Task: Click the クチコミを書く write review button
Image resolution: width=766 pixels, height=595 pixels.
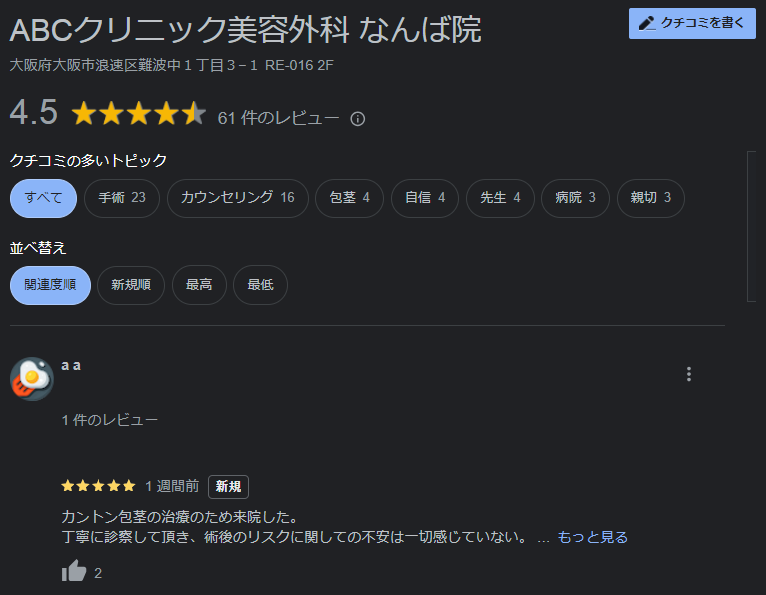Action: [692, 23]
